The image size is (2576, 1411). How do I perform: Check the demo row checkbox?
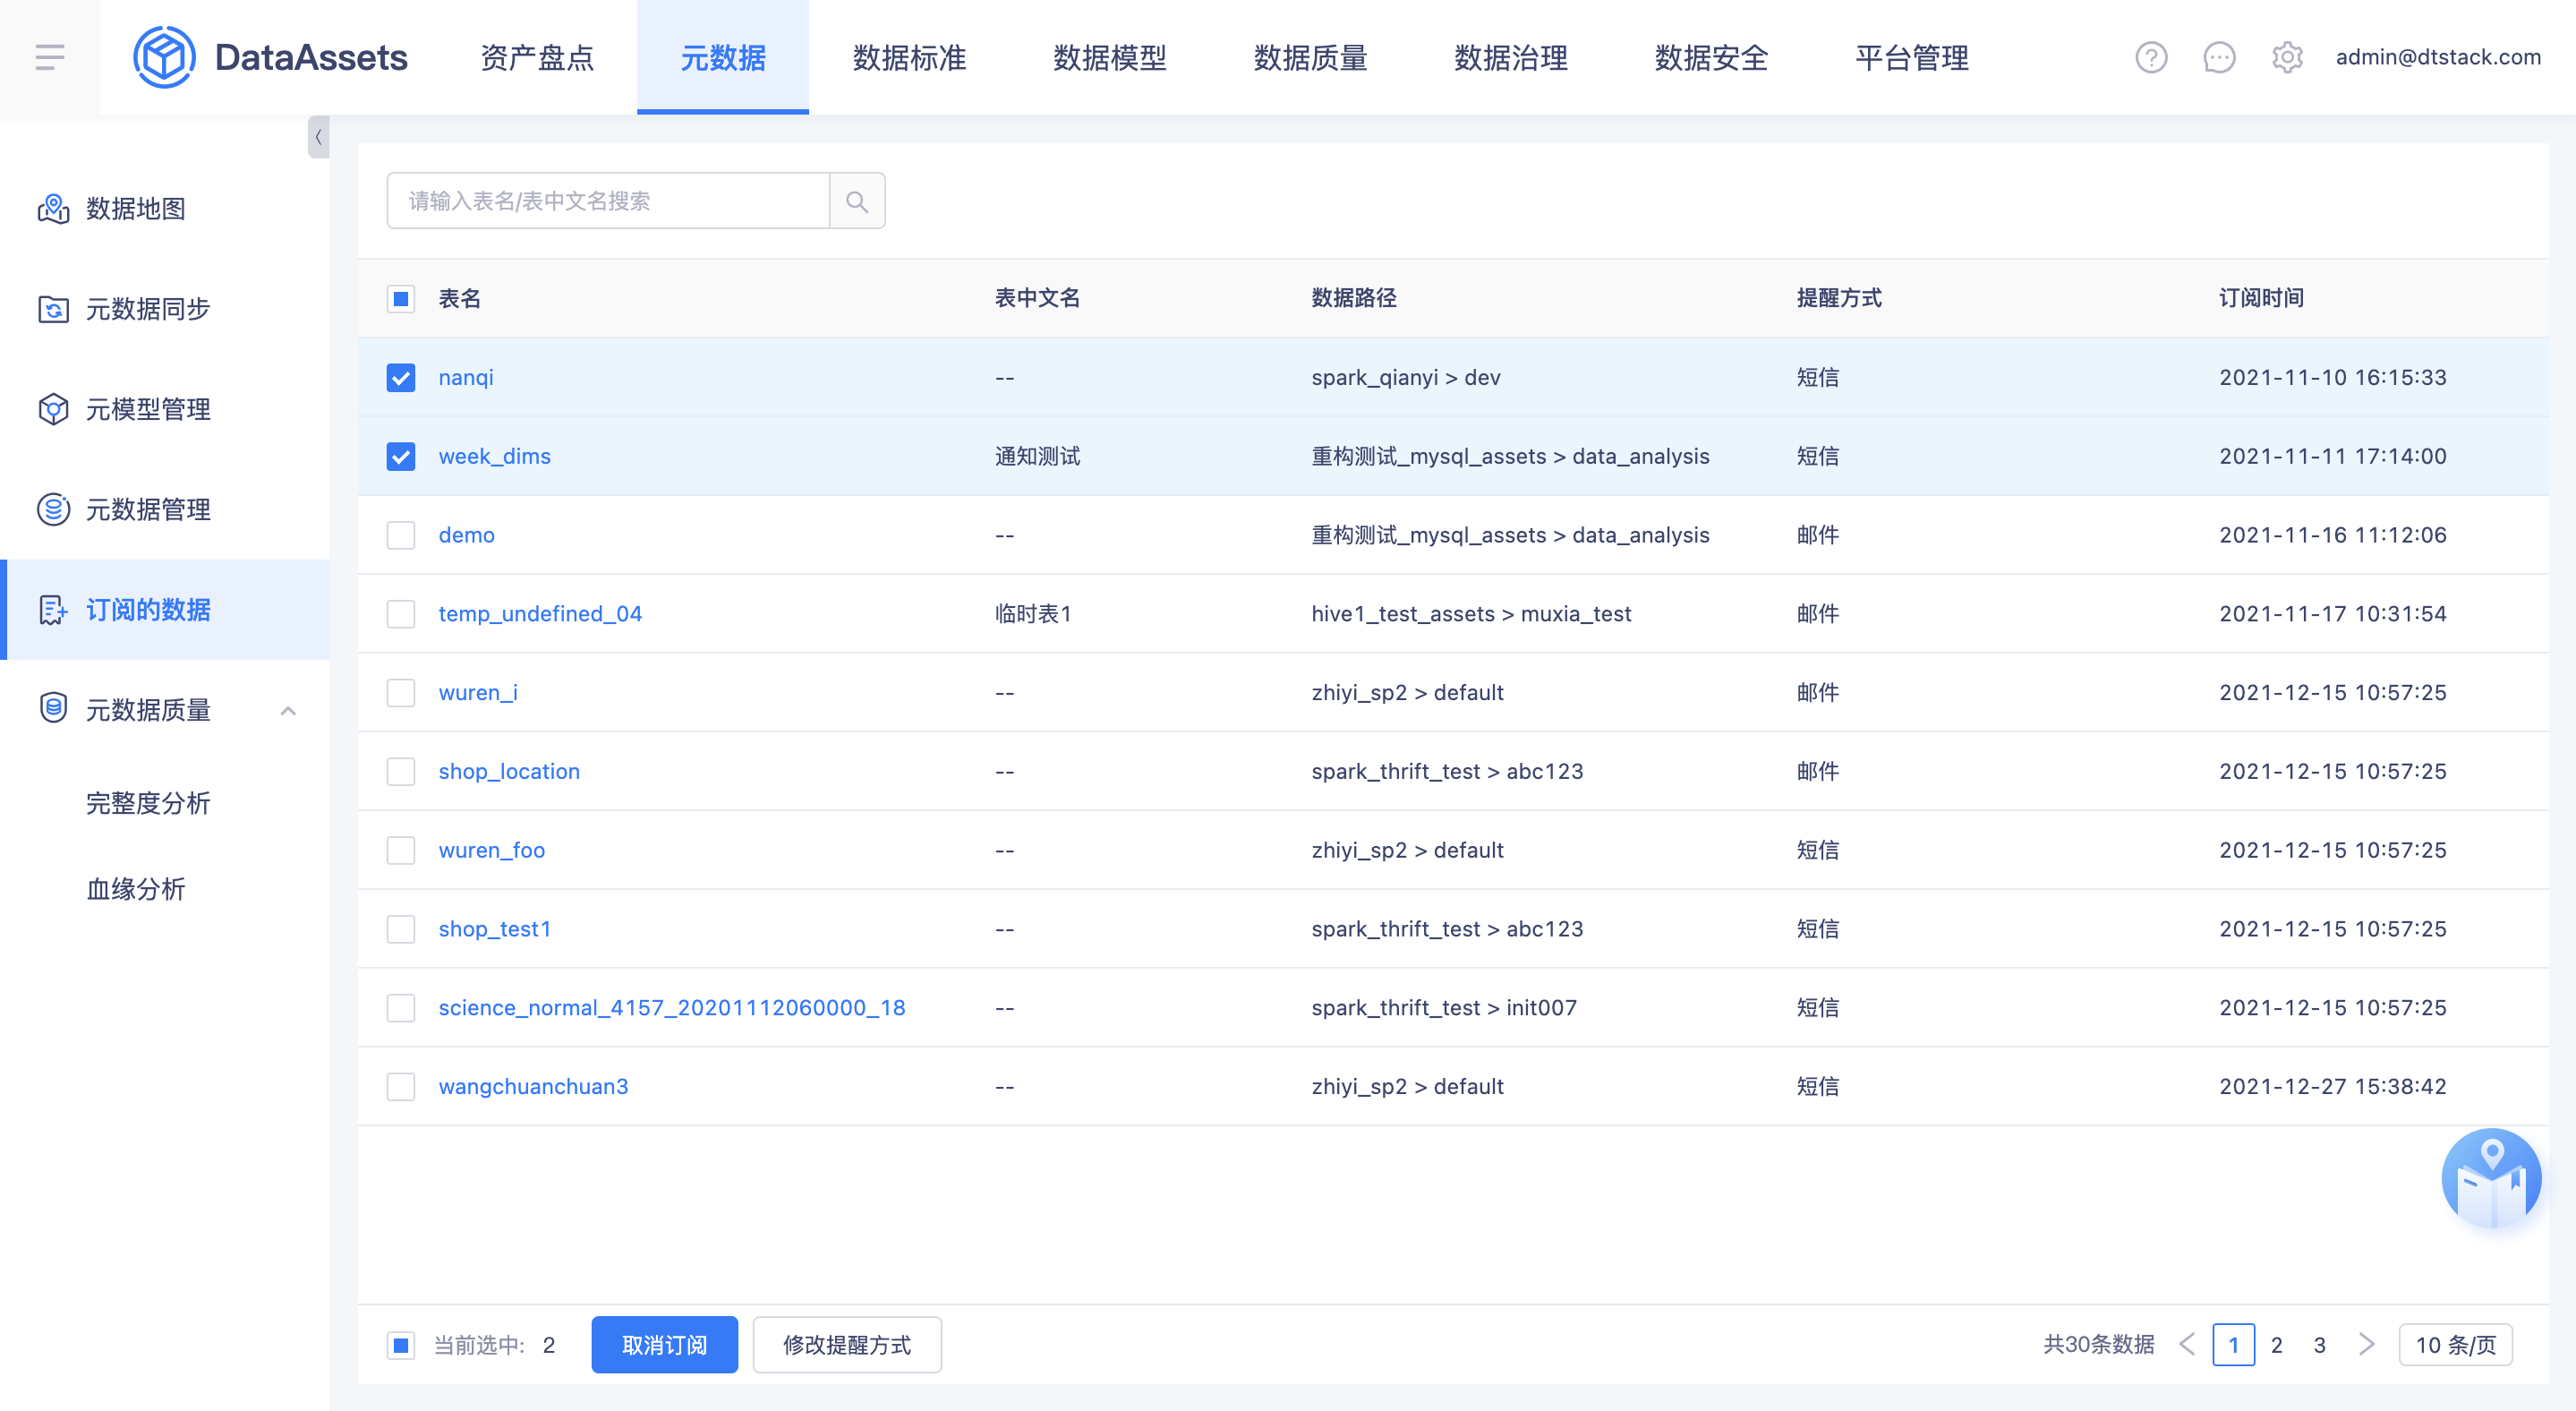[401, 535]
